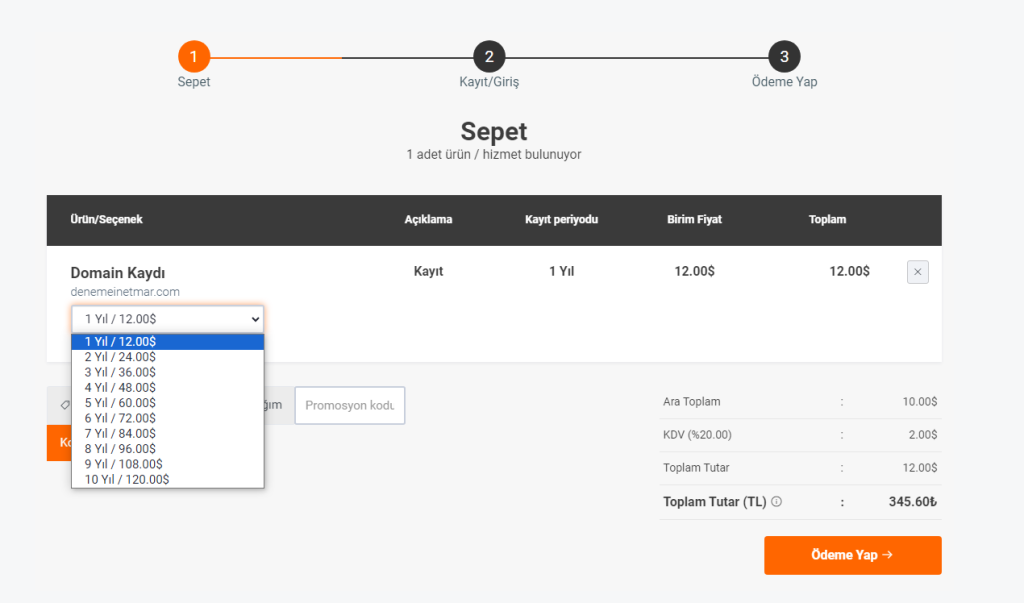Select the 1 Yıl / 12.00$ option
Image resolution: width=1024 pixels, height=603 pixels.
[x=168, y=342]
